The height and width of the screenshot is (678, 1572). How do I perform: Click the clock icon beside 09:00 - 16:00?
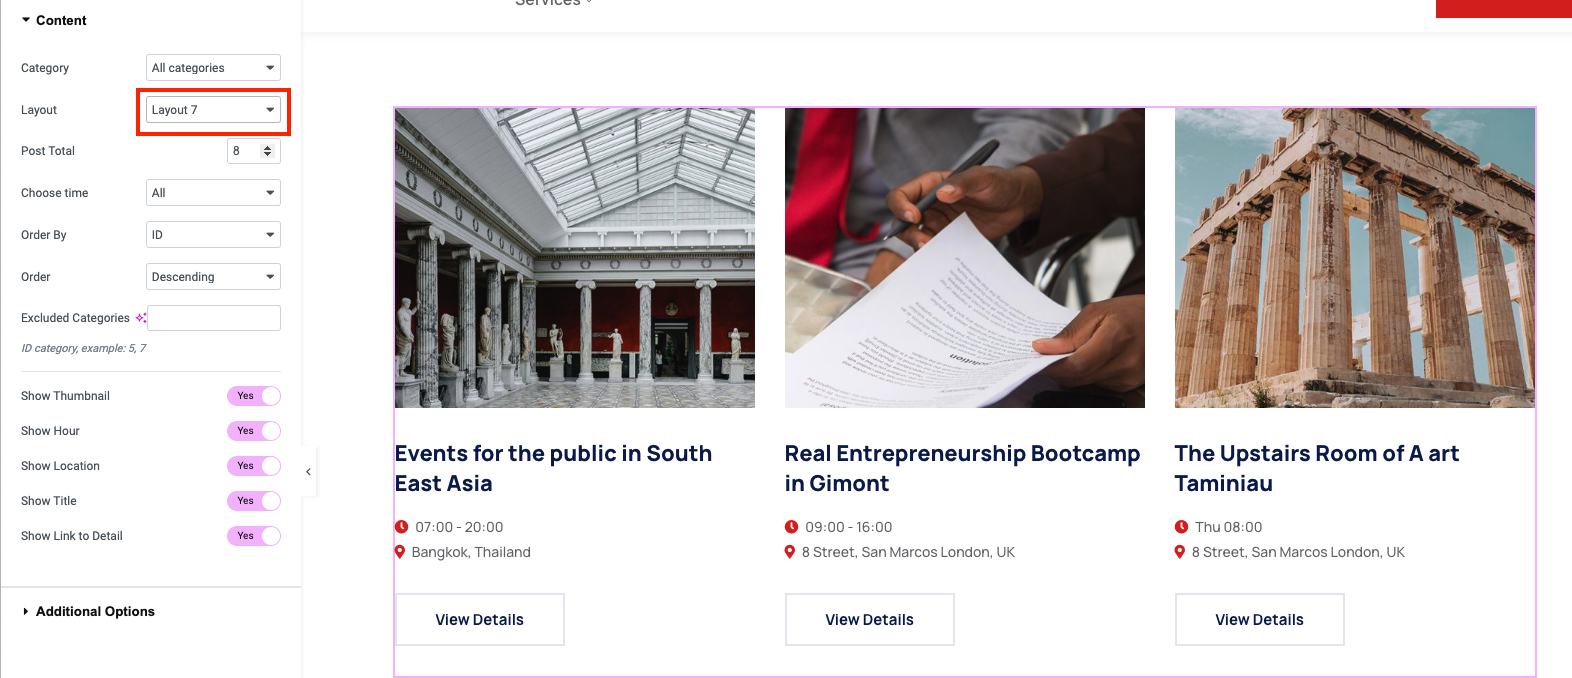pos(791,527)
